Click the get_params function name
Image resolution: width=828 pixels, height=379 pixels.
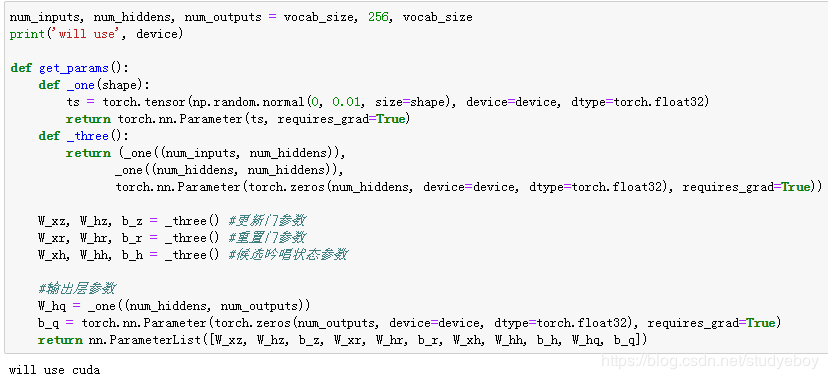click(73, 68)
